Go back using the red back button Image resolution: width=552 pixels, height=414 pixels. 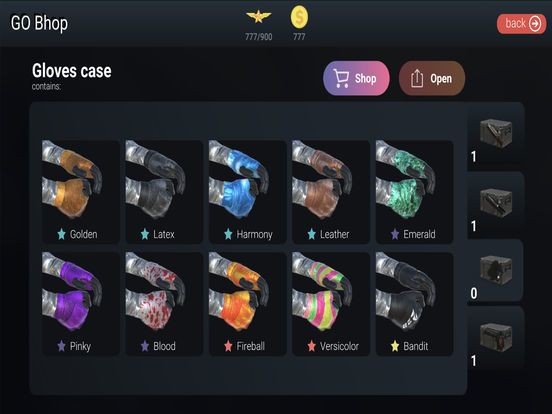point(521,24)
